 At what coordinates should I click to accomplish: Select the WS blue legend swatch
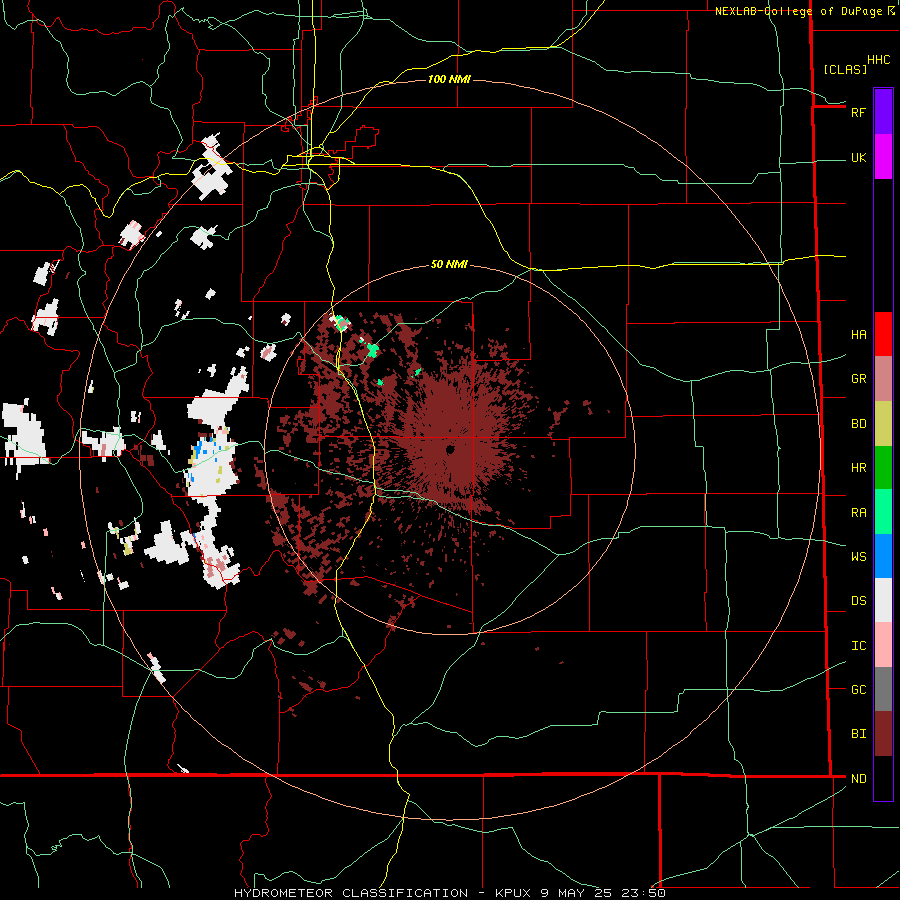tap(883, 556)
